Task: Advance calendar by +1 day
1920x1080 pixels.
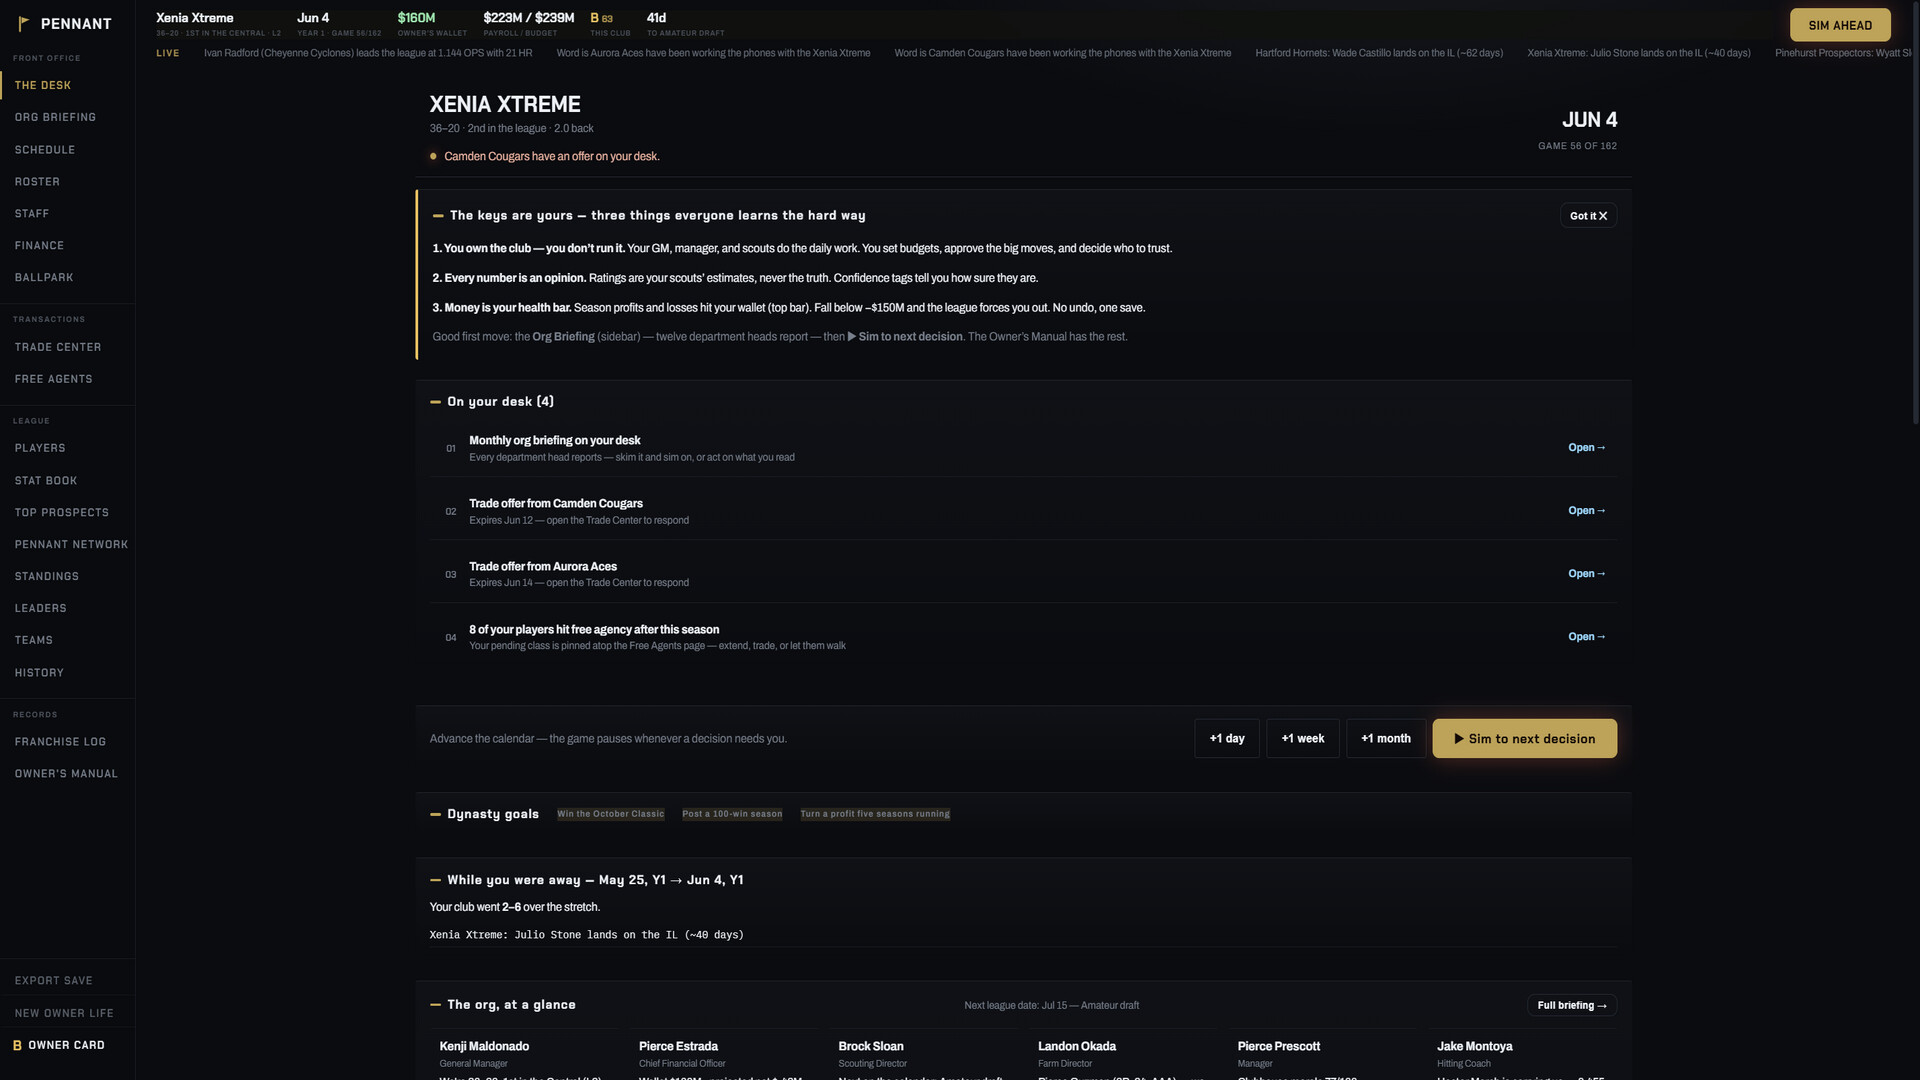Action: click(1227, 739)
